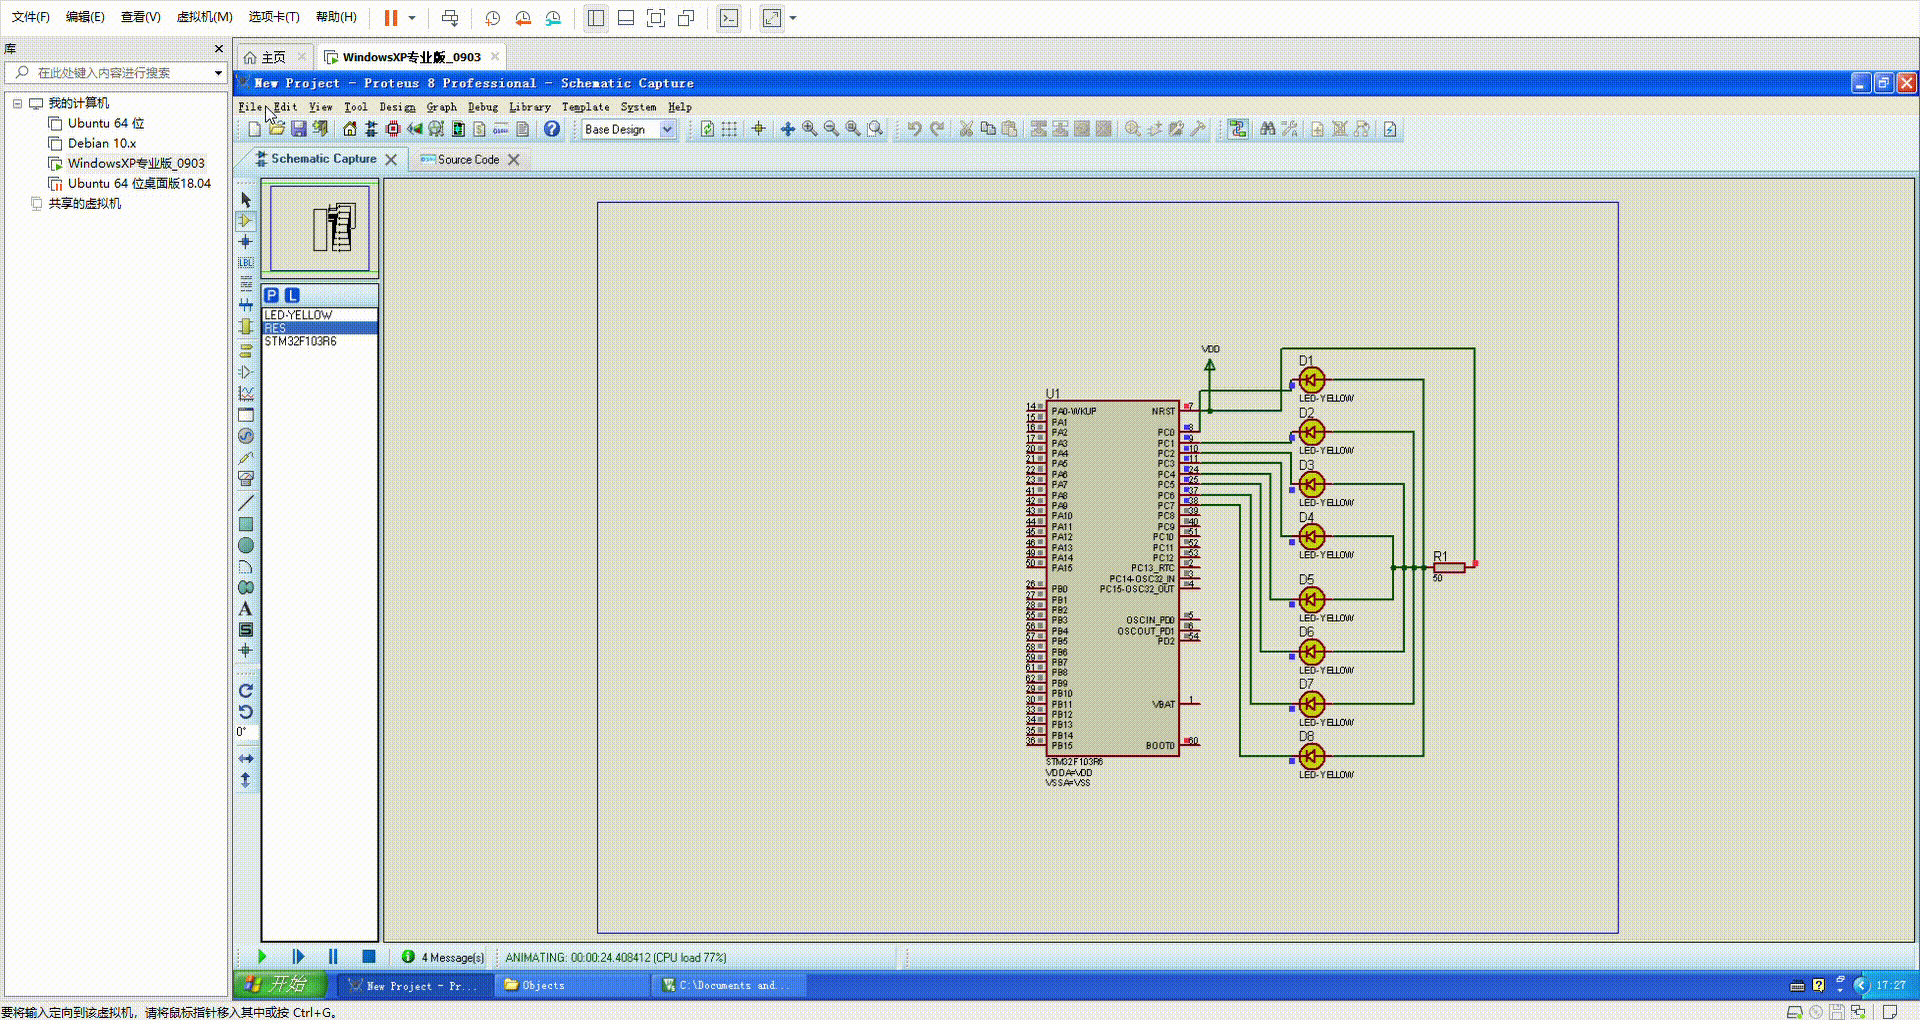Image resolution: width=1920 pixels, height=1020 pixels.
Task: Zoom in using the magnifier toolbar icon
Action: tap(809, 129)
